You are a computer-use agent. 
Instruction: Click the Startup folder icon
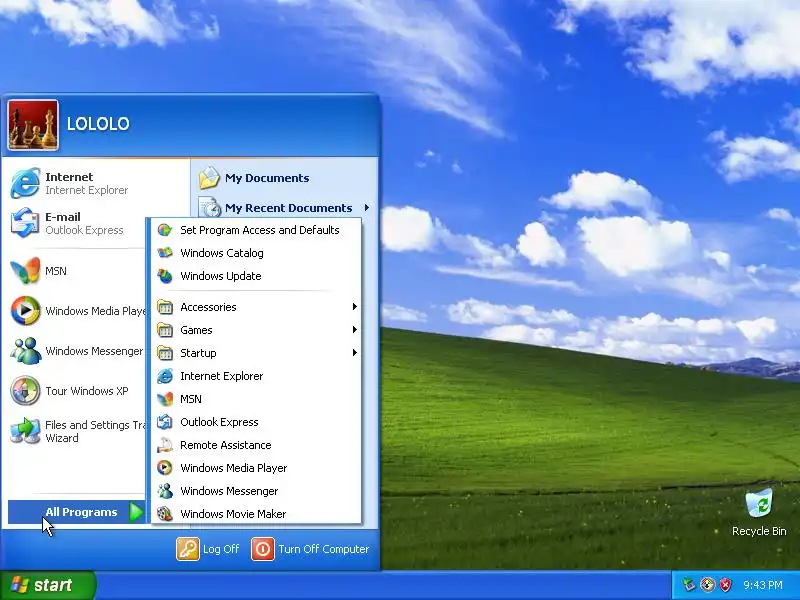pos(164,353)
